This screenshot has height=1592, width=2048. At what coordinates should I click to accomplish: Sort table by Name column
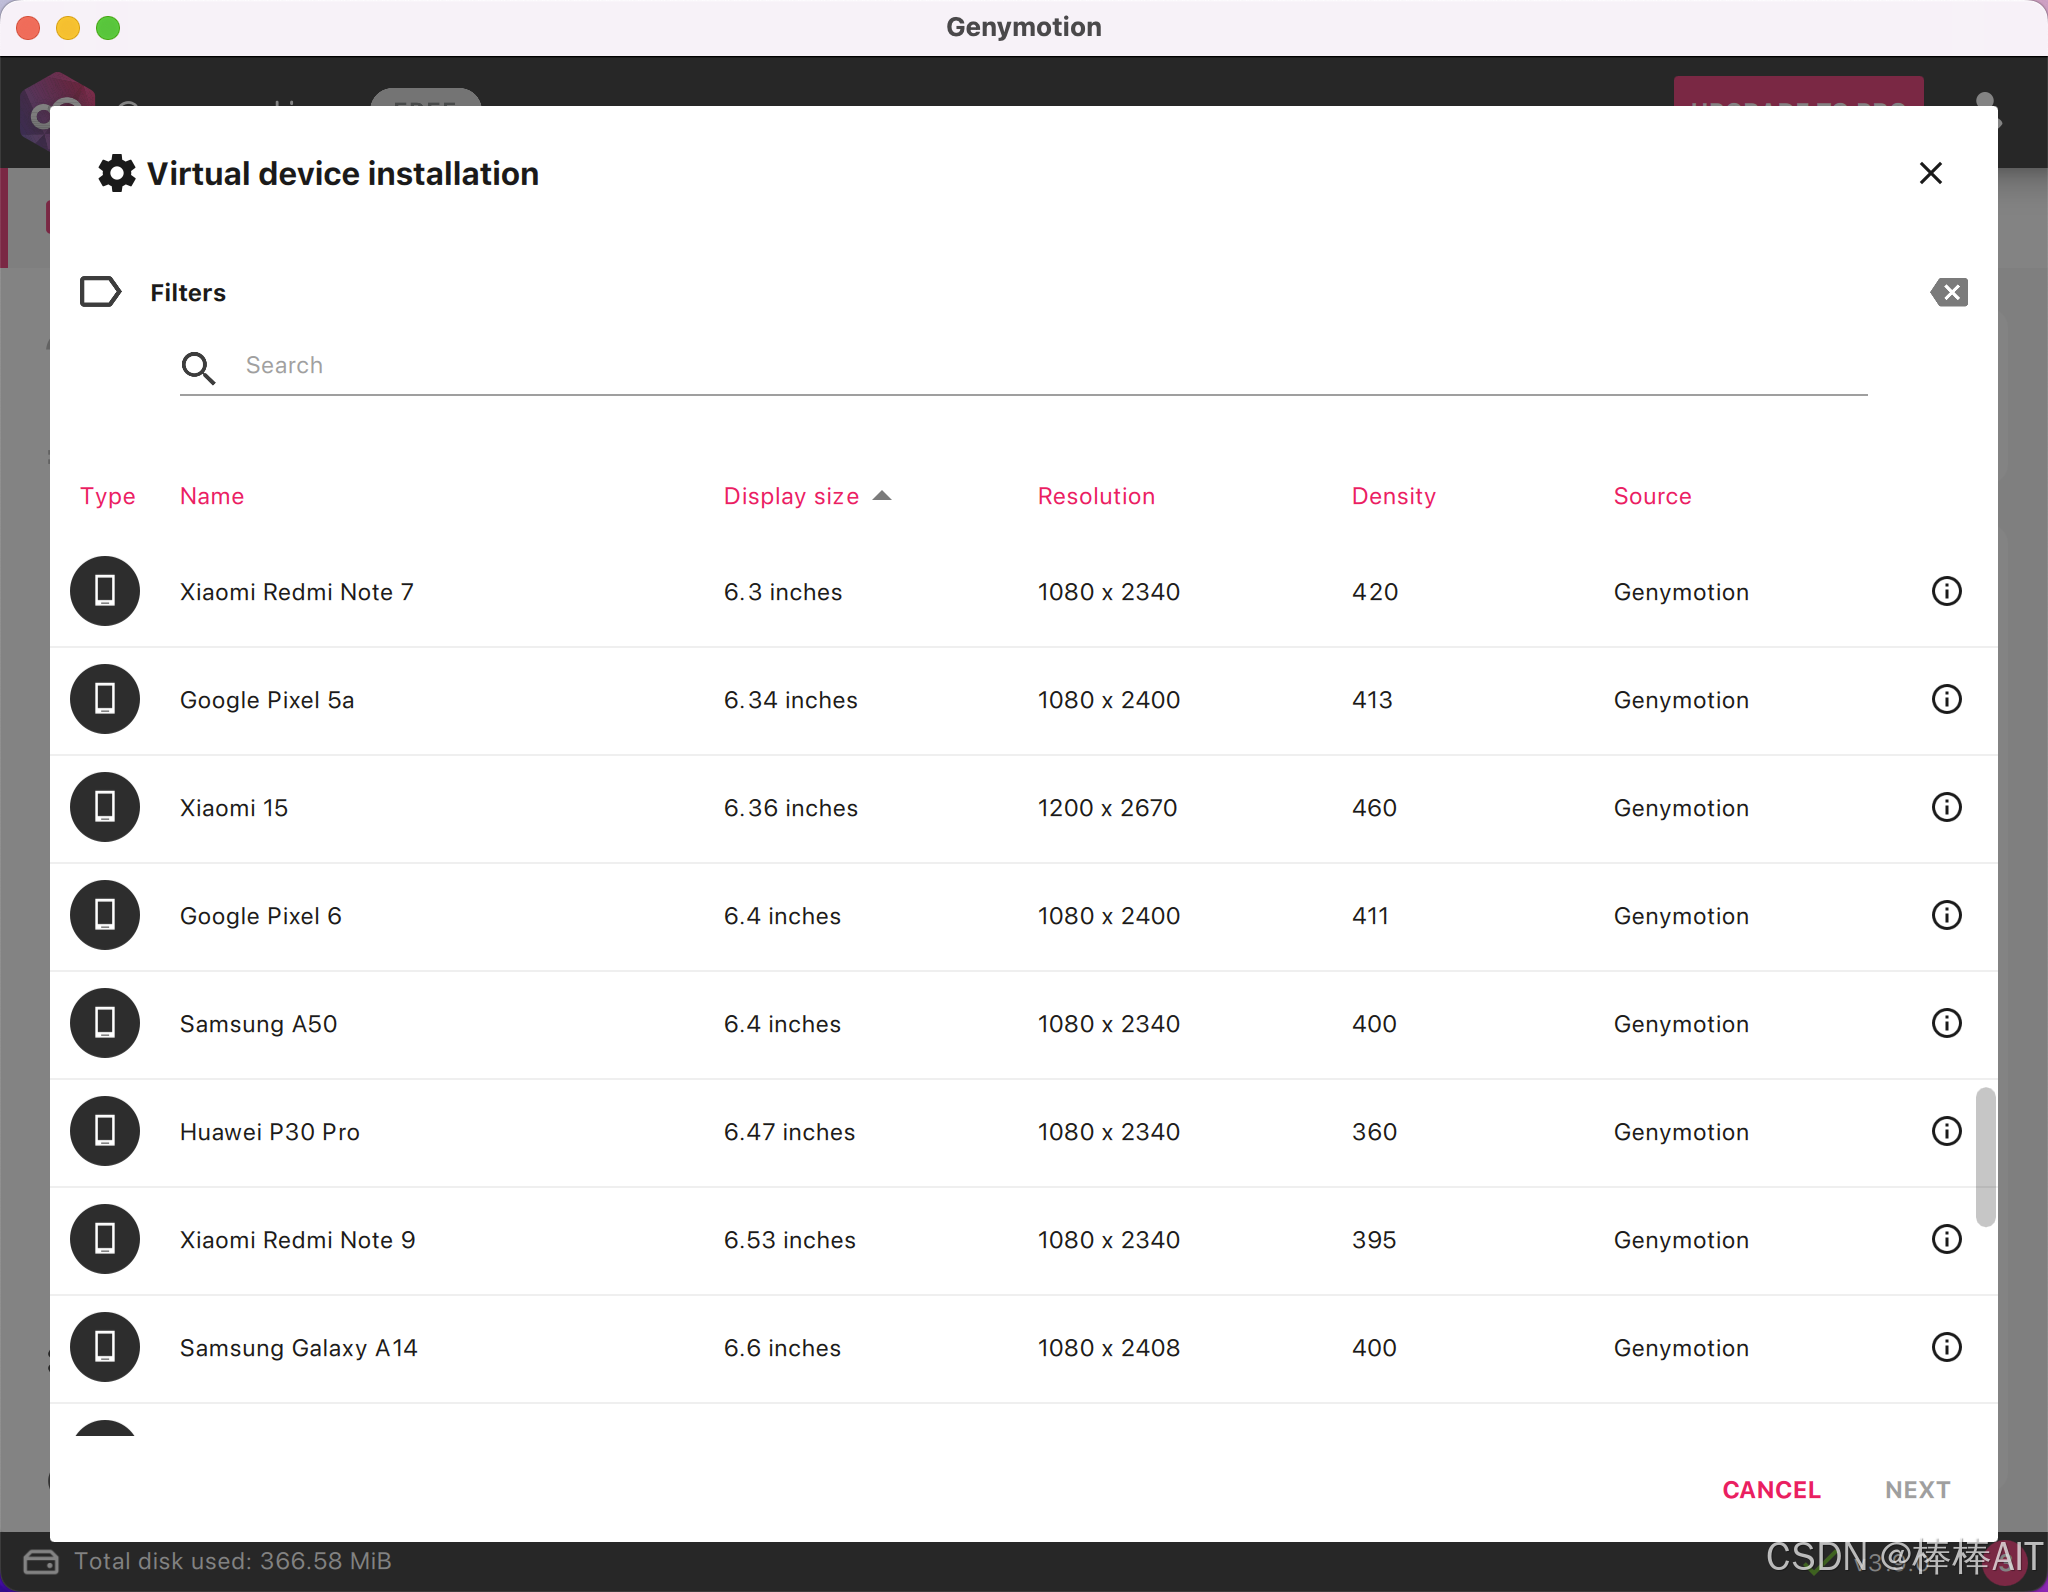click(212, 496)
